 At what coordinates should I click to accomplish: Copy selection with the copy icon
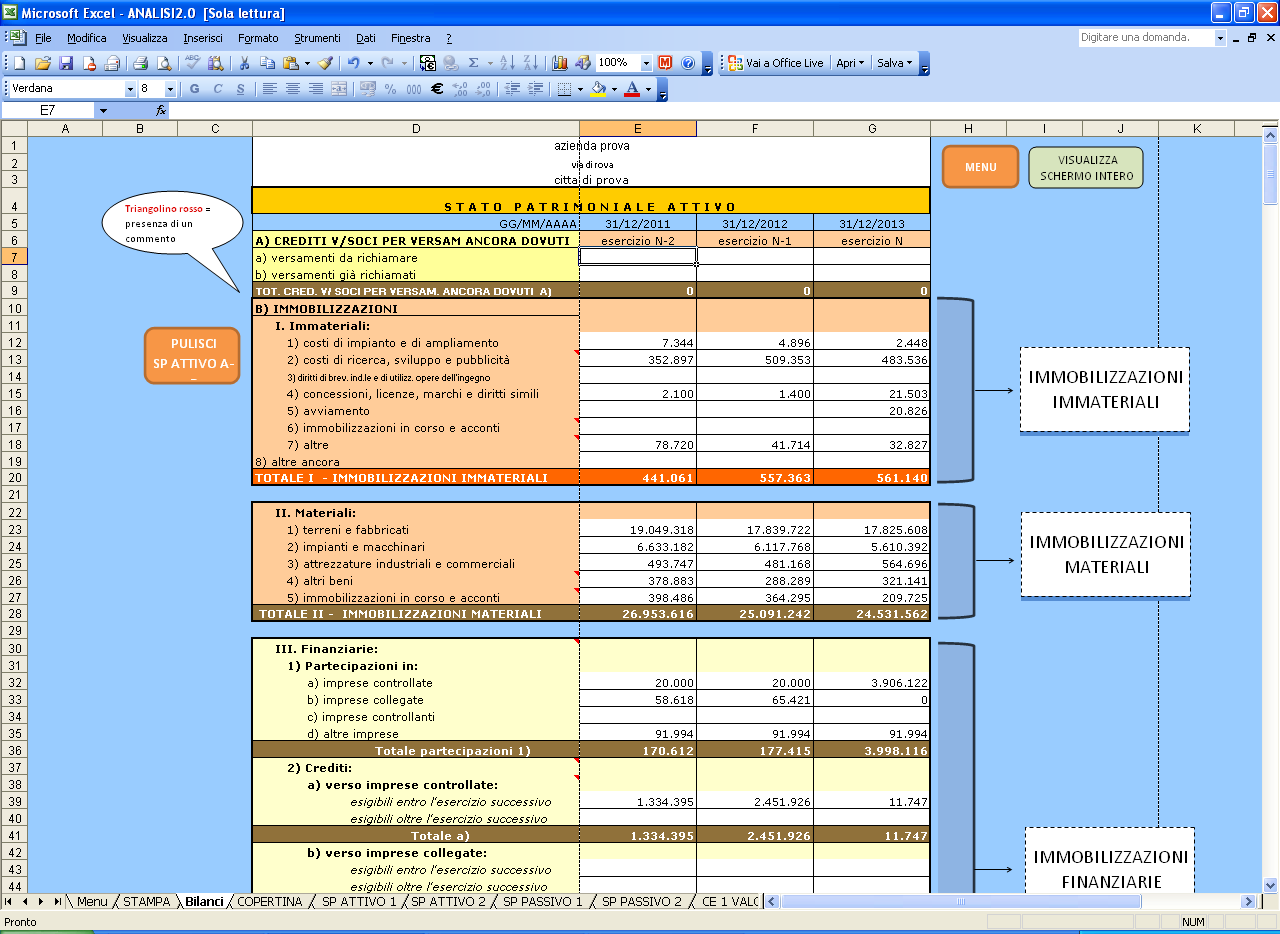pos(267,63)
